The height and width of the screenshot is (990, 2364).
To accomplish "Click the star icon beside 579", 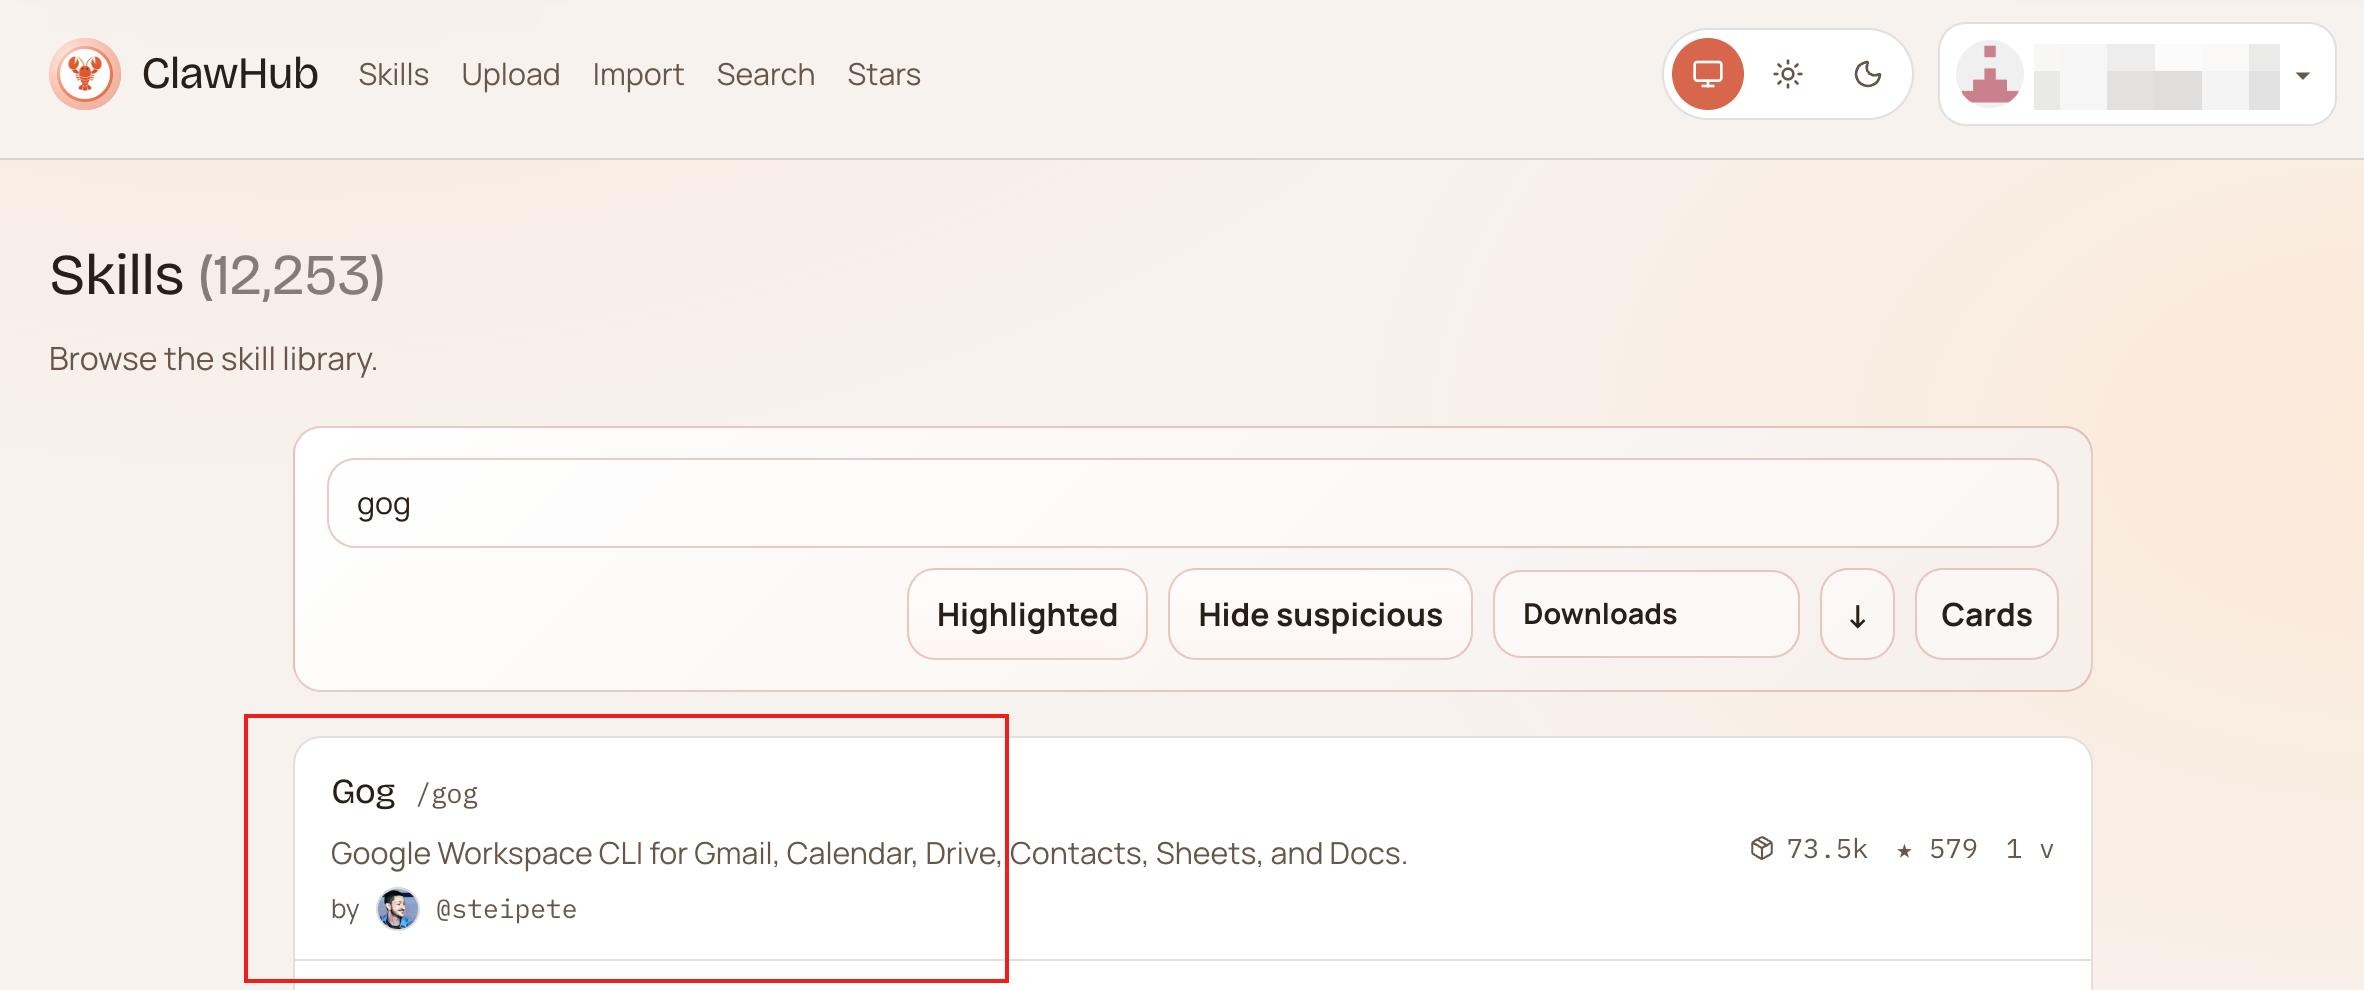I will (1904, 850).
